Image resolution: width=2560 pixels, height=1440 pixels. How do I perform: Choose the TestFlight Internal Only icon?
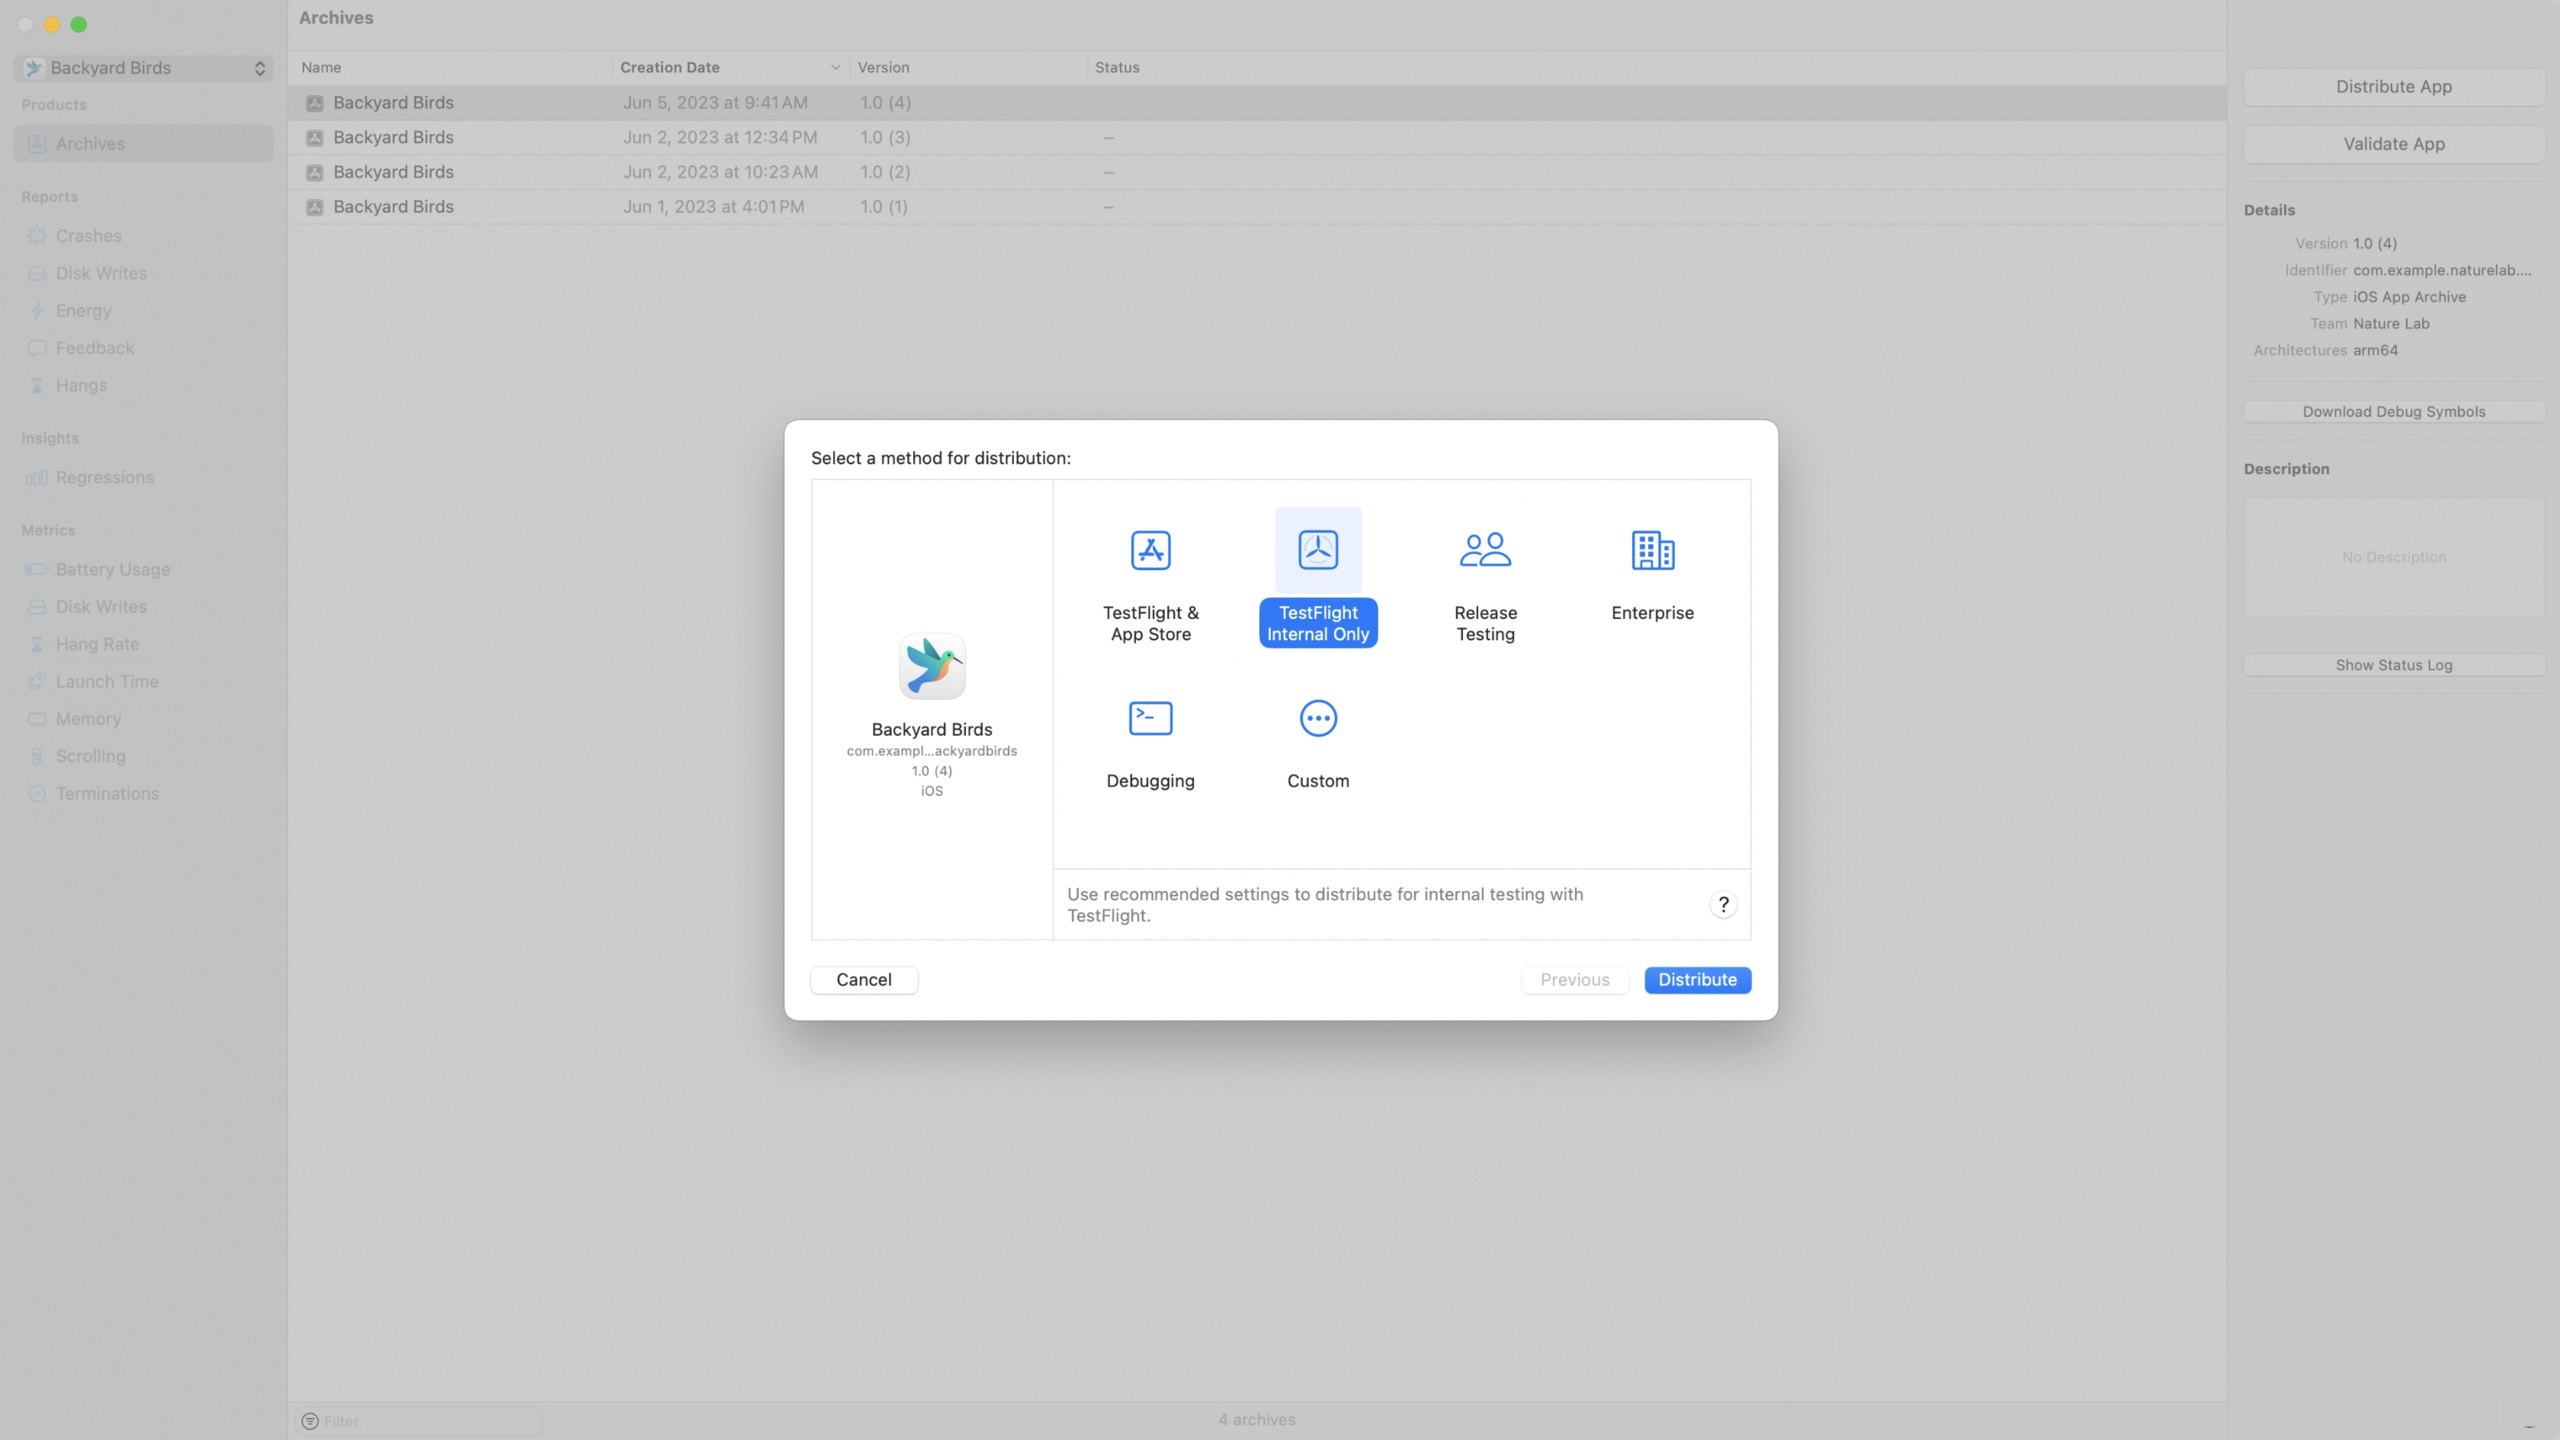click(1318, 550)
